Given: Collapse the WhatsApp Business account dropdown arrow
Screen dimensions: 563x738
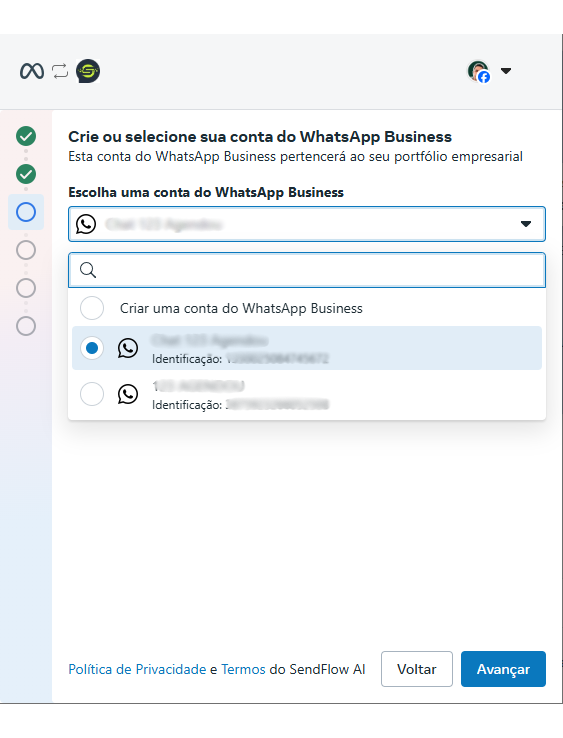Looking at the screenshot, I should pyautogui.click(x=526, y=224).
